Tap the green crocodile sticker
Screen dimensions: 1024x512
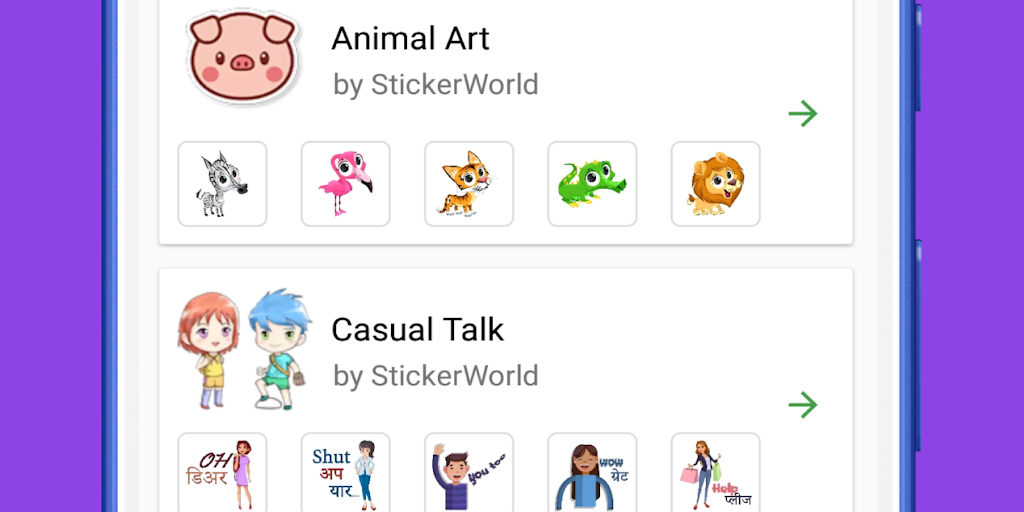(x=592, y=184)
